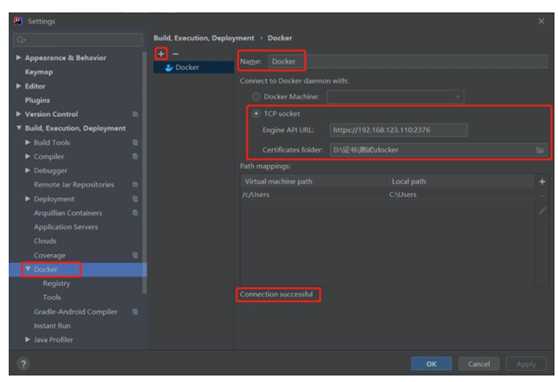Expand the Version Control section

click(19, 114)
